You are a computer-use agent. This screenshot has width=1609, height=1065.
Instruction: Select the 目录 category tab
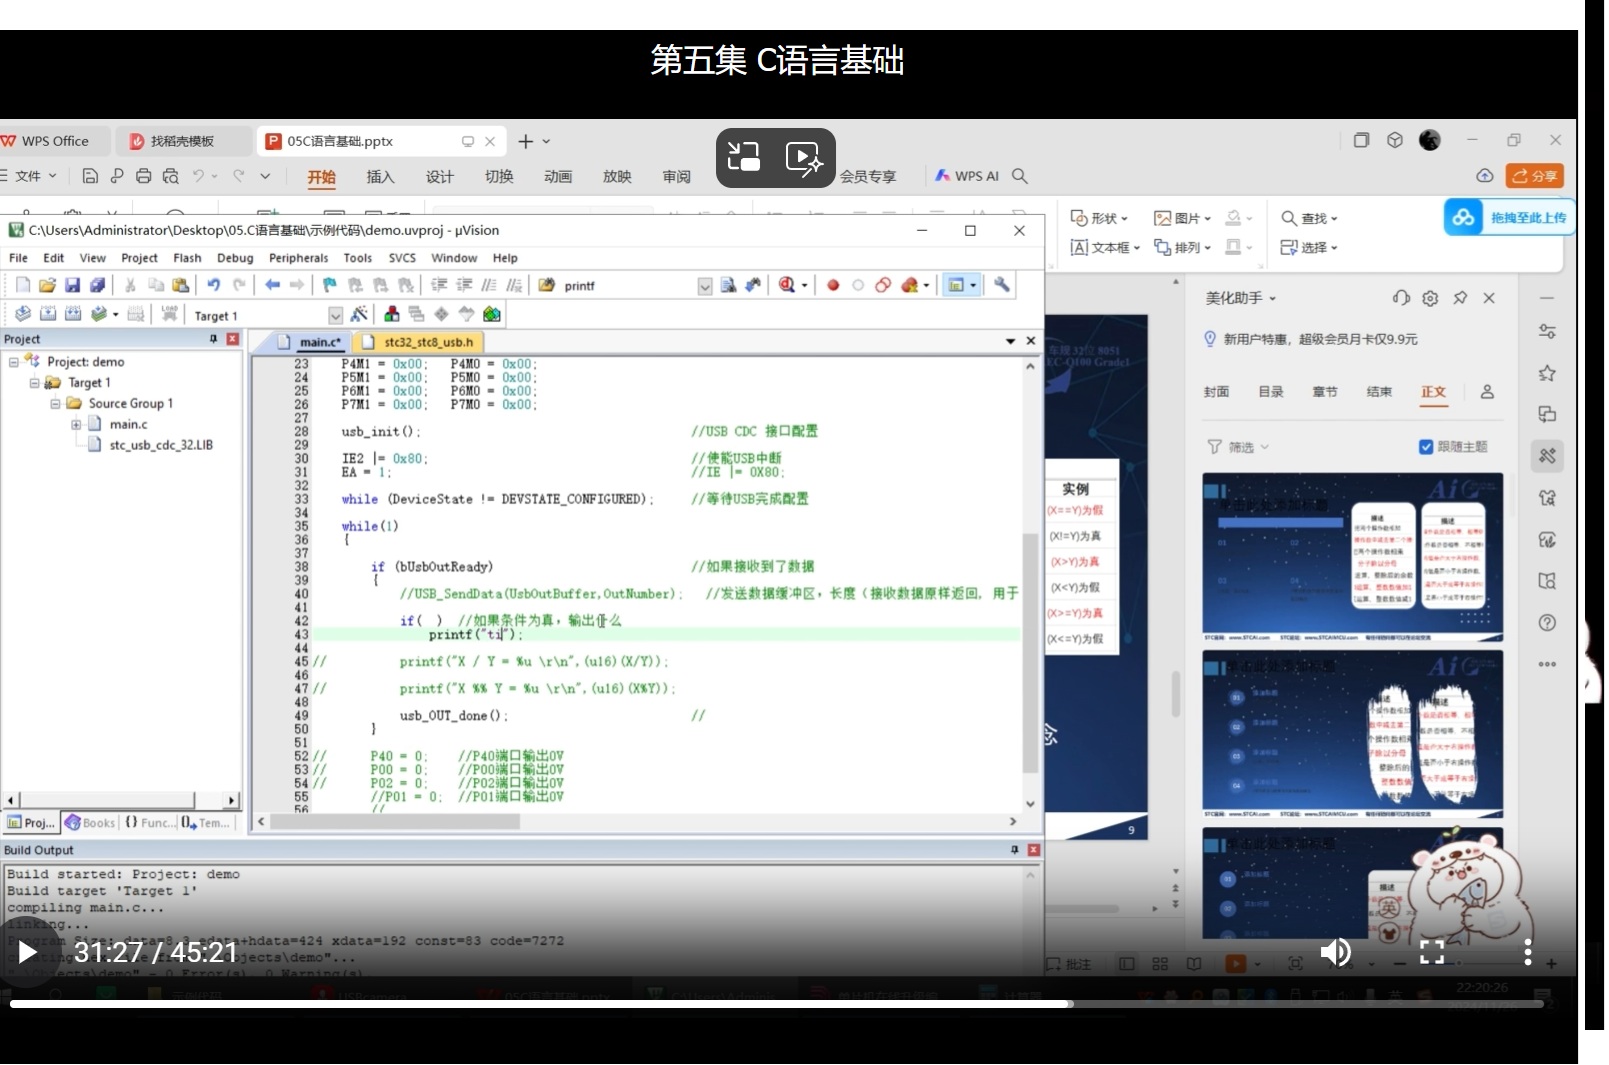[x=1270, y=392]
